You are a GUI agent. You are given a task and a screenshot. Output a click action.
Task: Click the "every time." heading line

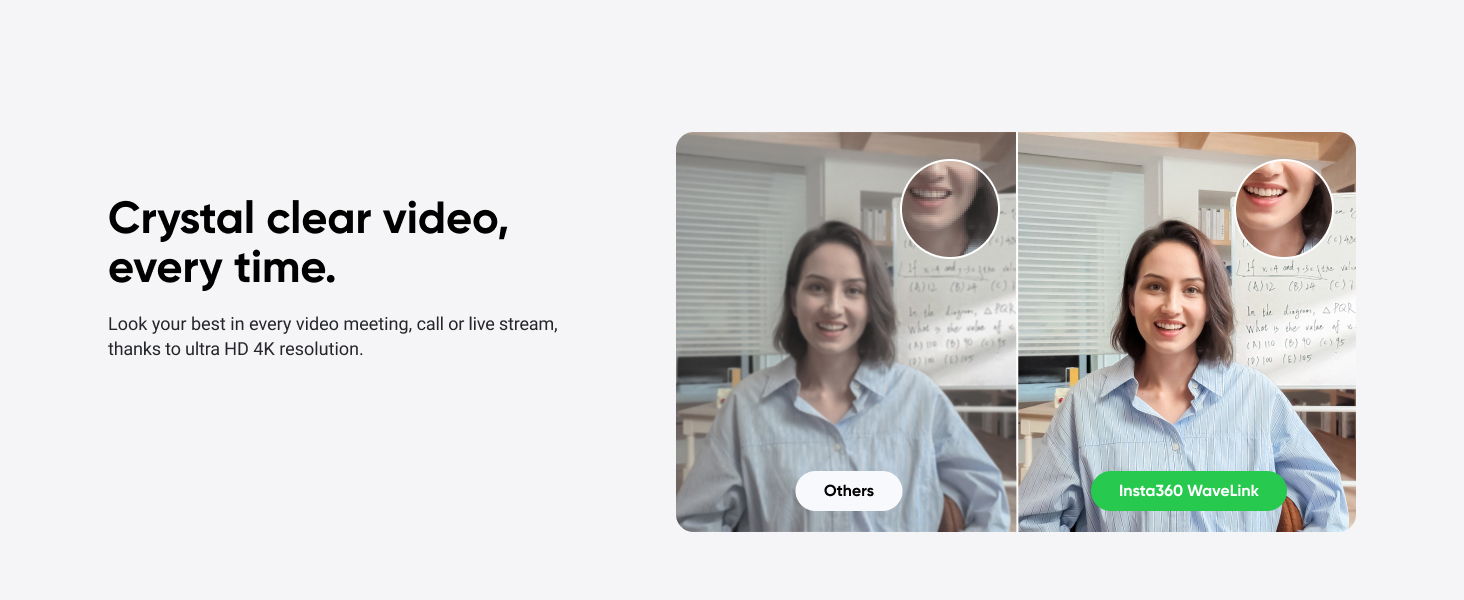click(x=221, y=269)
